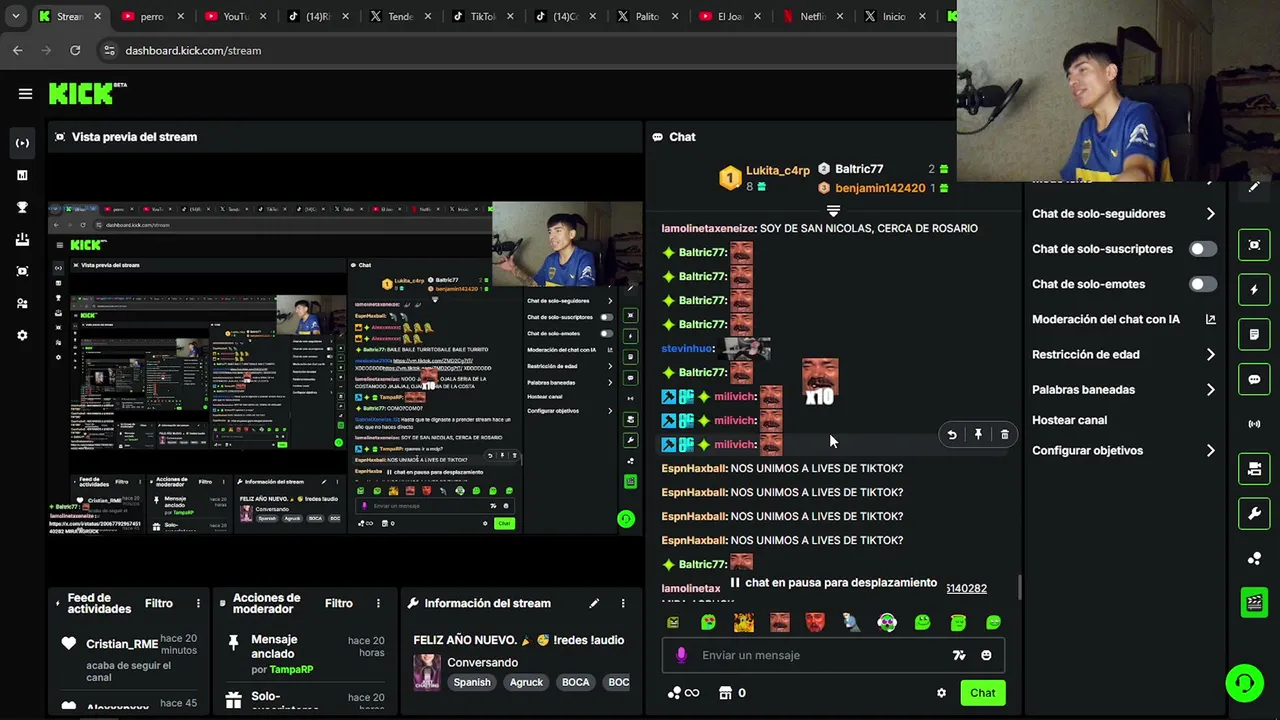Expand Chat de solo-seguidores settings

(1124, 214)
